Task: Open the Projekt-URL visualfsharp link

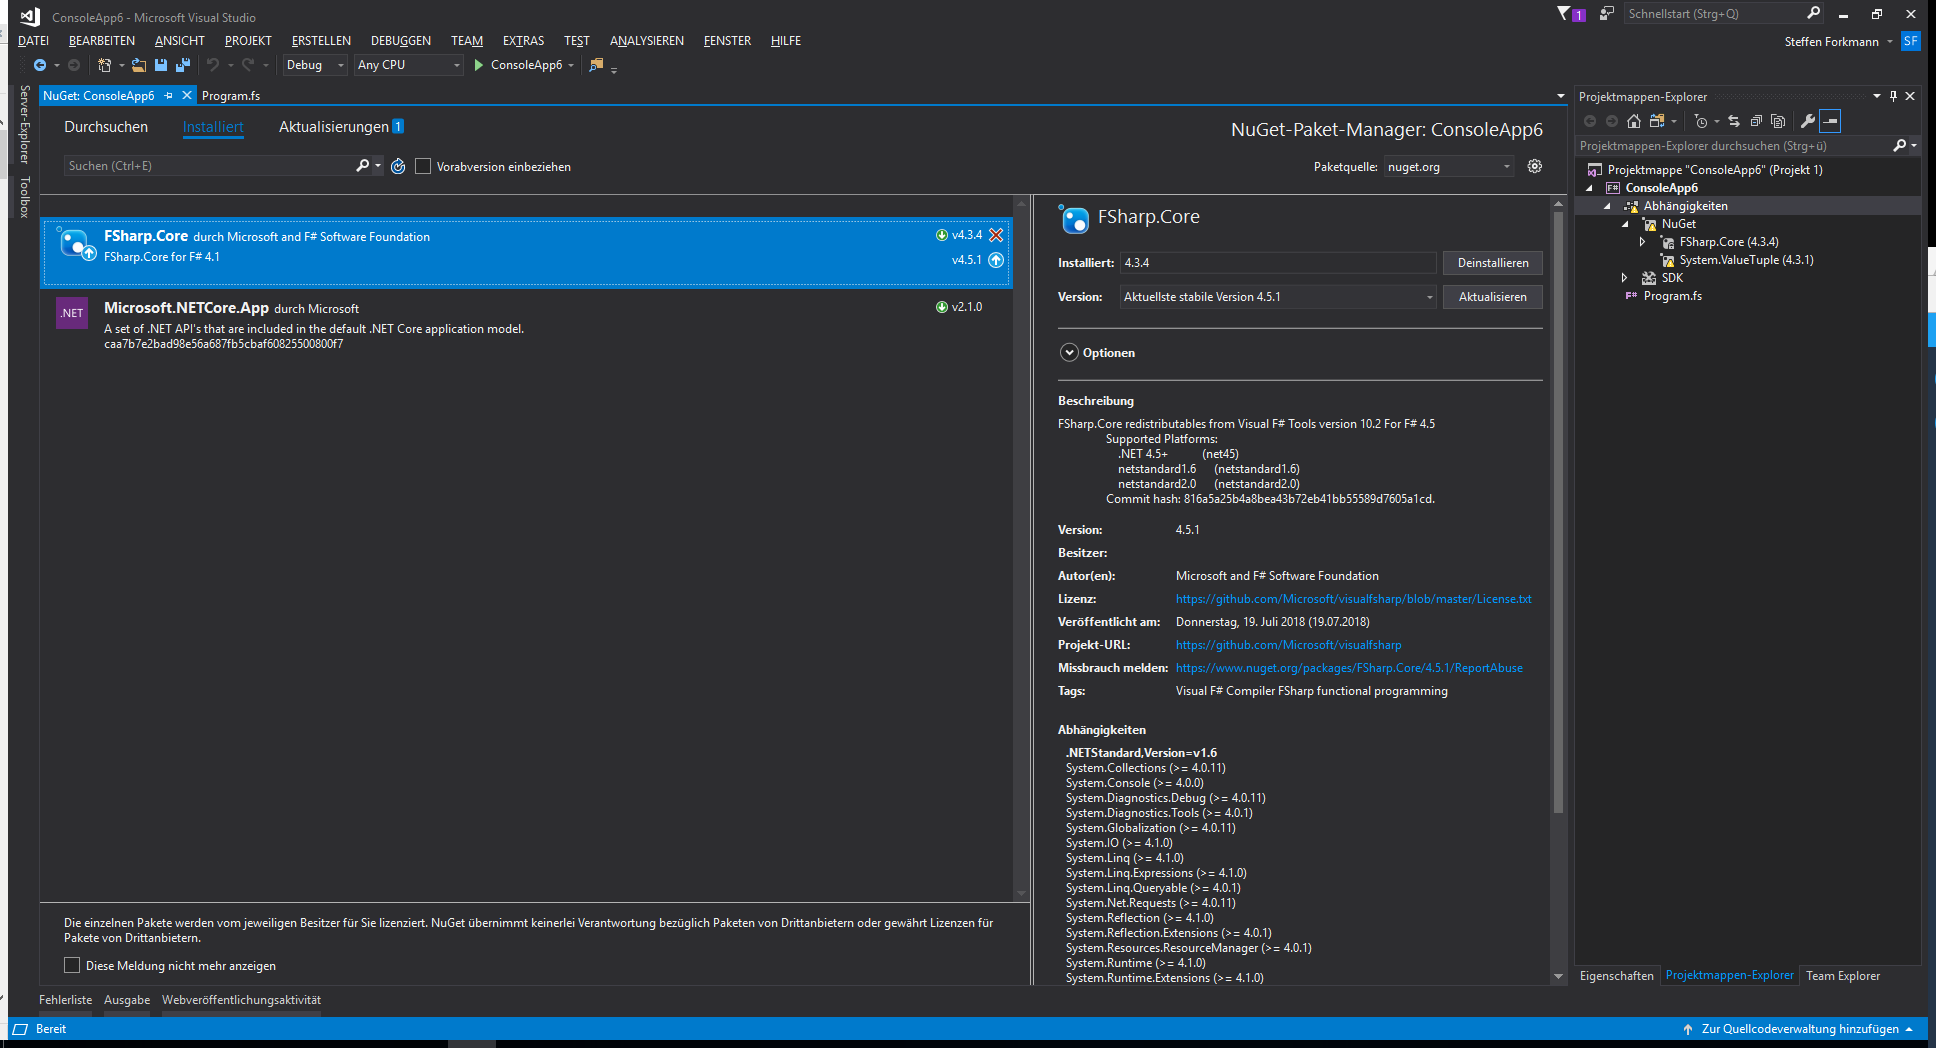Action: [1289, 645]
